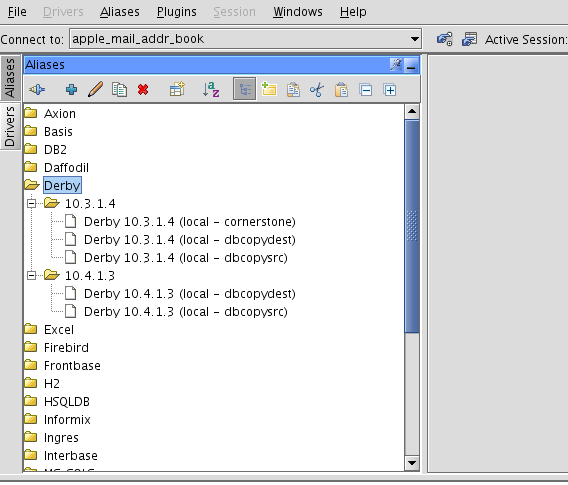Switch to the Drivers side tab
The width and height of the screenshot is (568, 485).
tap(10, 126)
